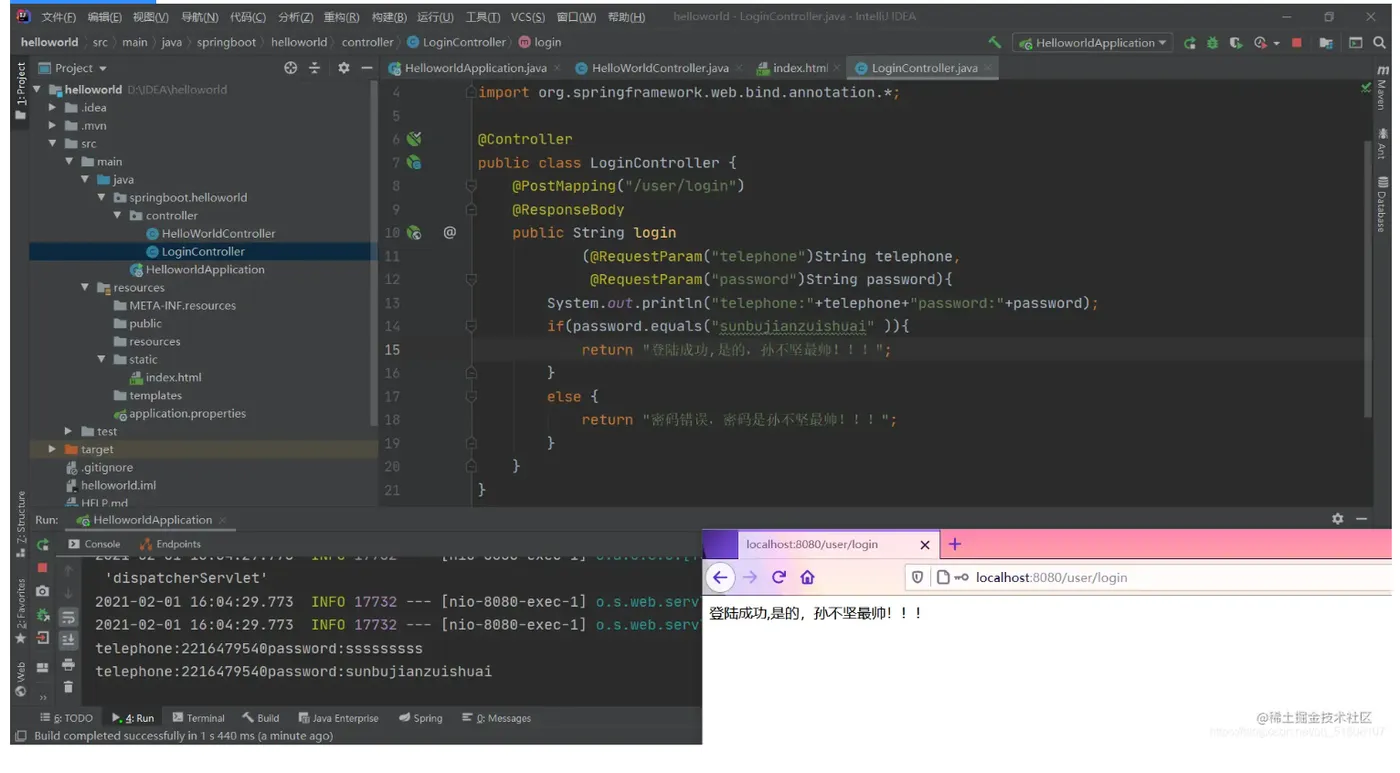
Task: Switch to index.html editor tab
Action: [x=798, y=68]
